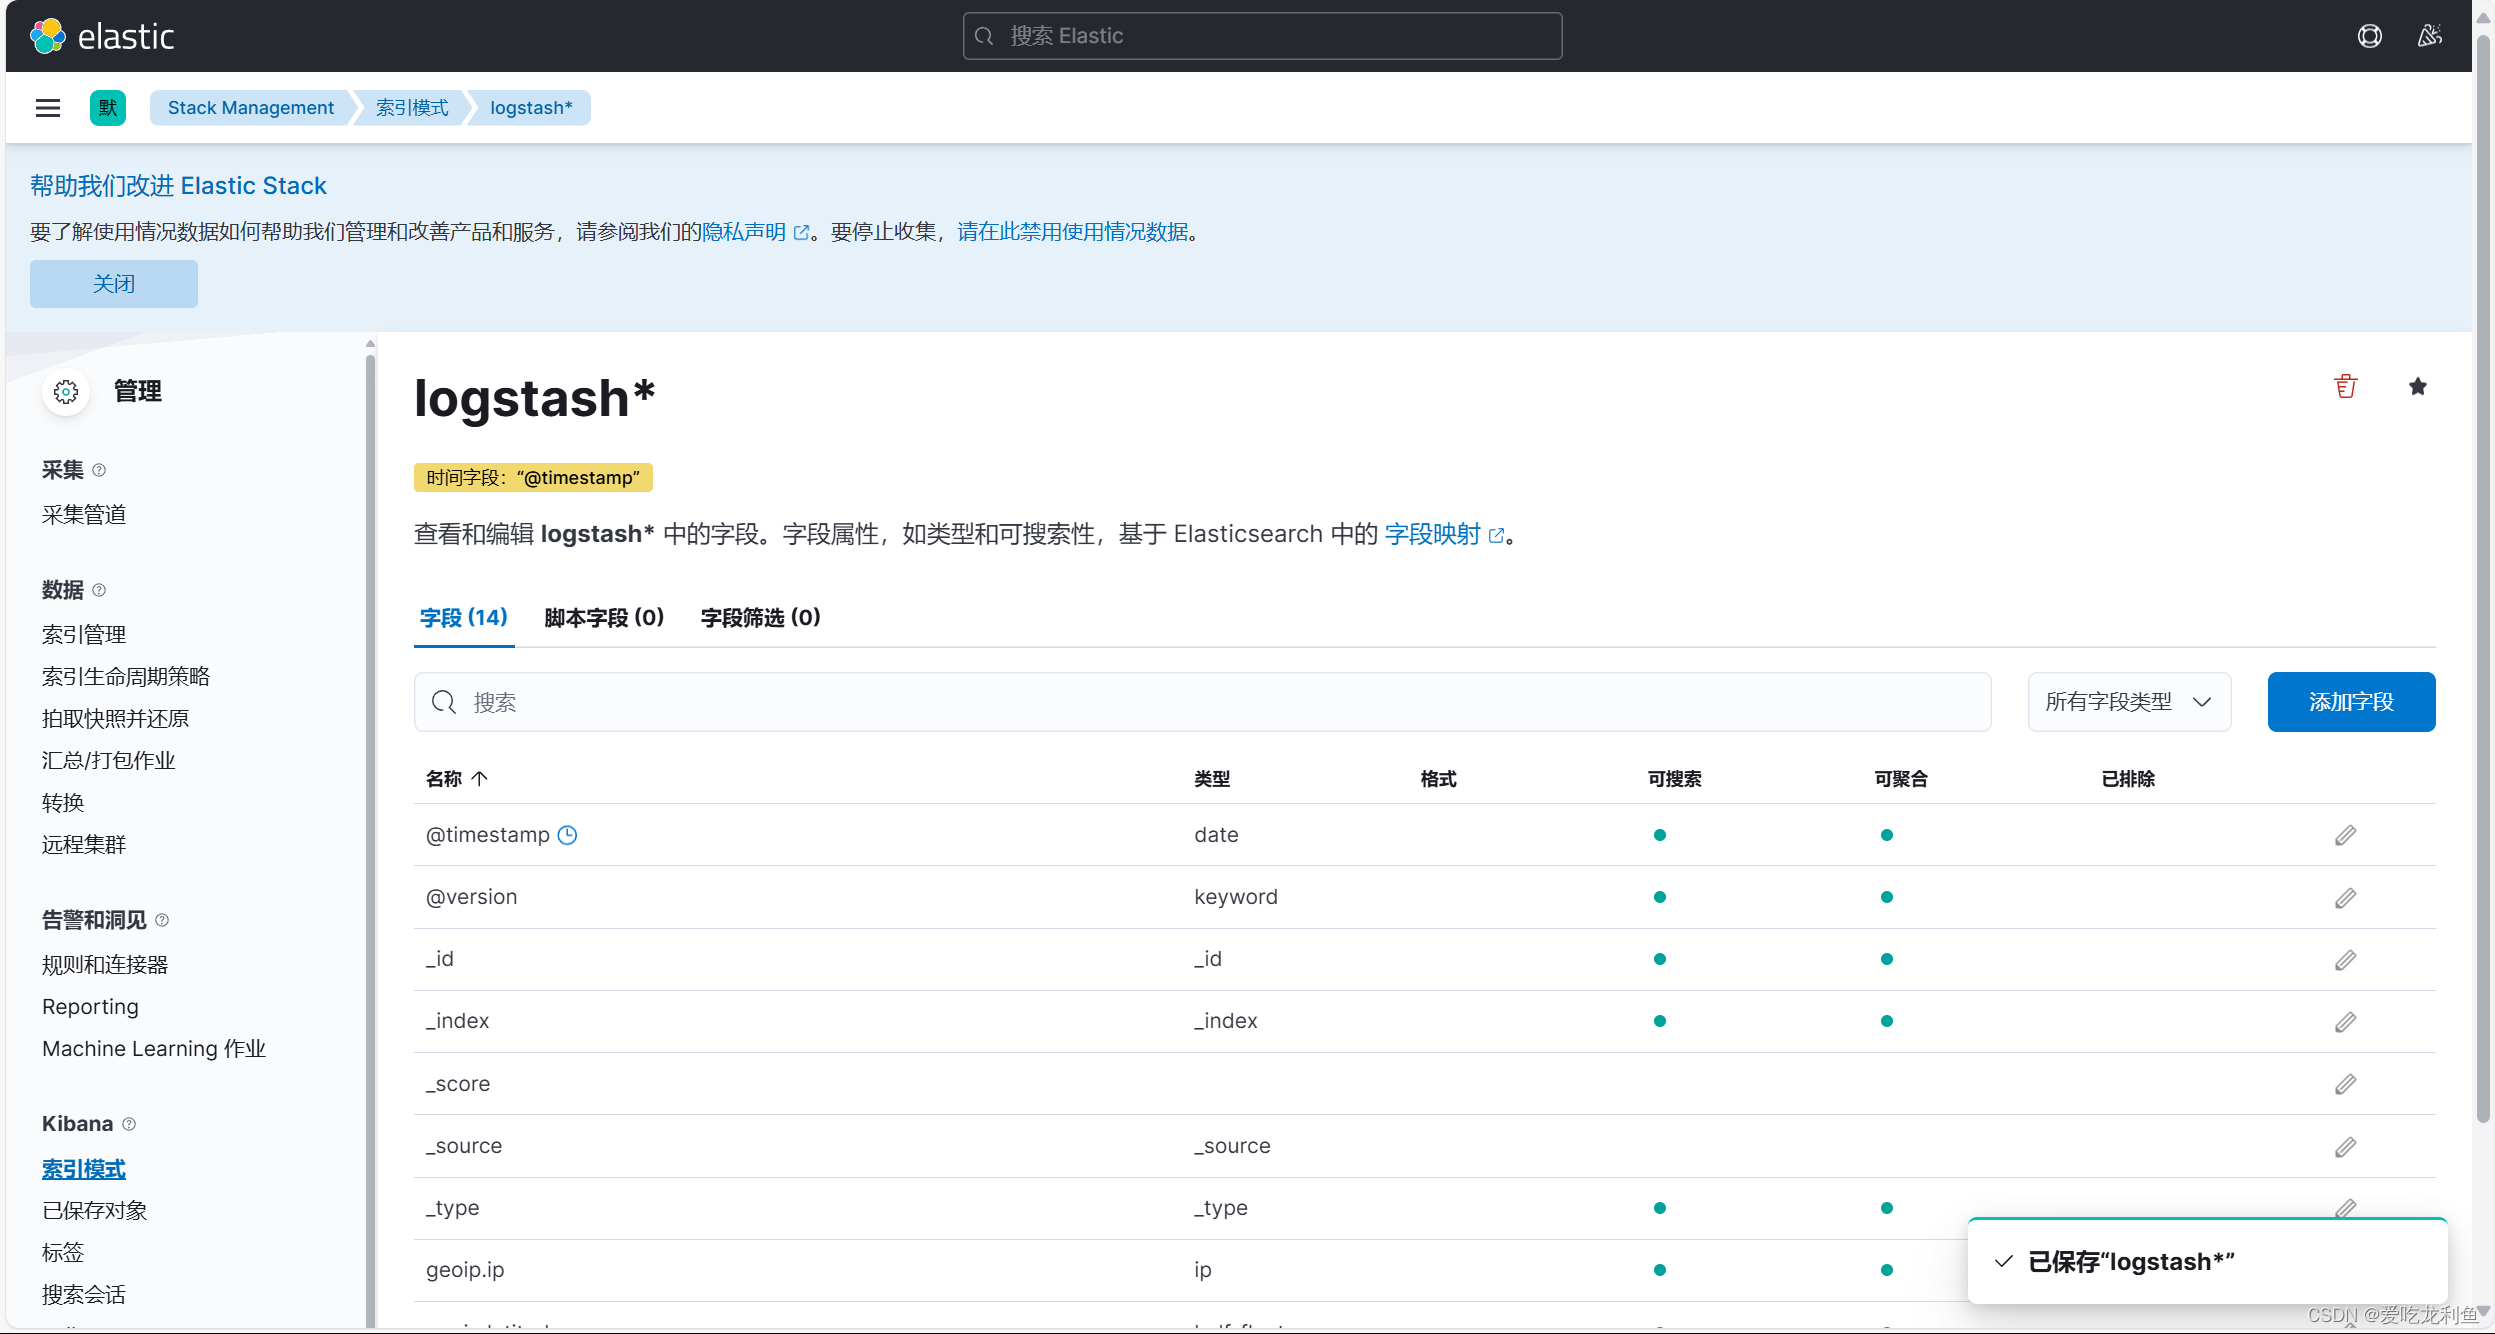Edit the _score field pencil icon
Viewport: 2495px width, 1334px height.
(x=2346, y=1084)
